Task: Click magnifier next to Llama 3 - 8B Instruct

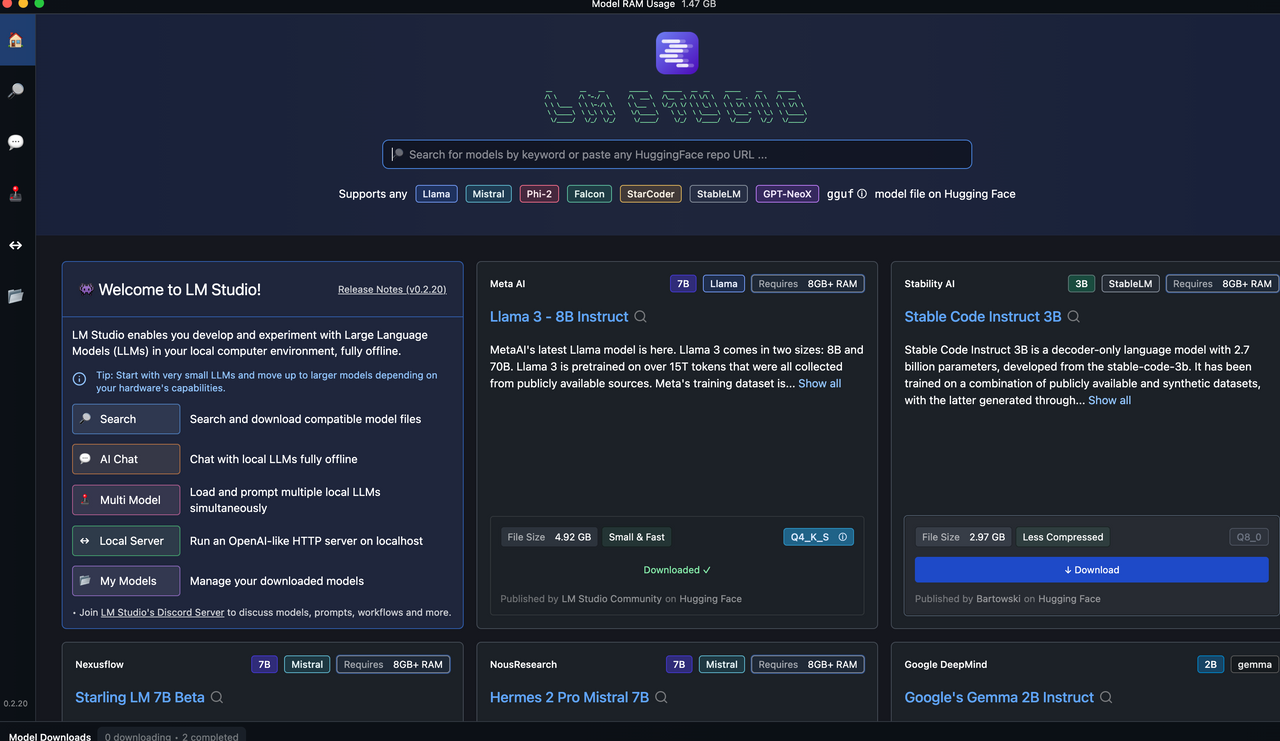Action: pos(641,317)
